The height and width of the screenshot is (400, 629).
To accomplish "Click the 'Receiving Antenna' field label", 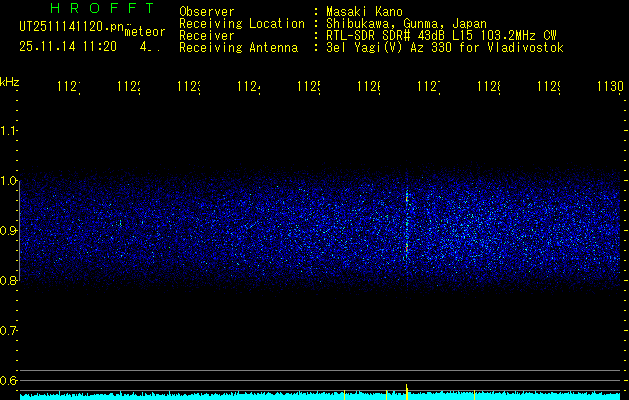I will pyautogui.click(x=238, y=48).
